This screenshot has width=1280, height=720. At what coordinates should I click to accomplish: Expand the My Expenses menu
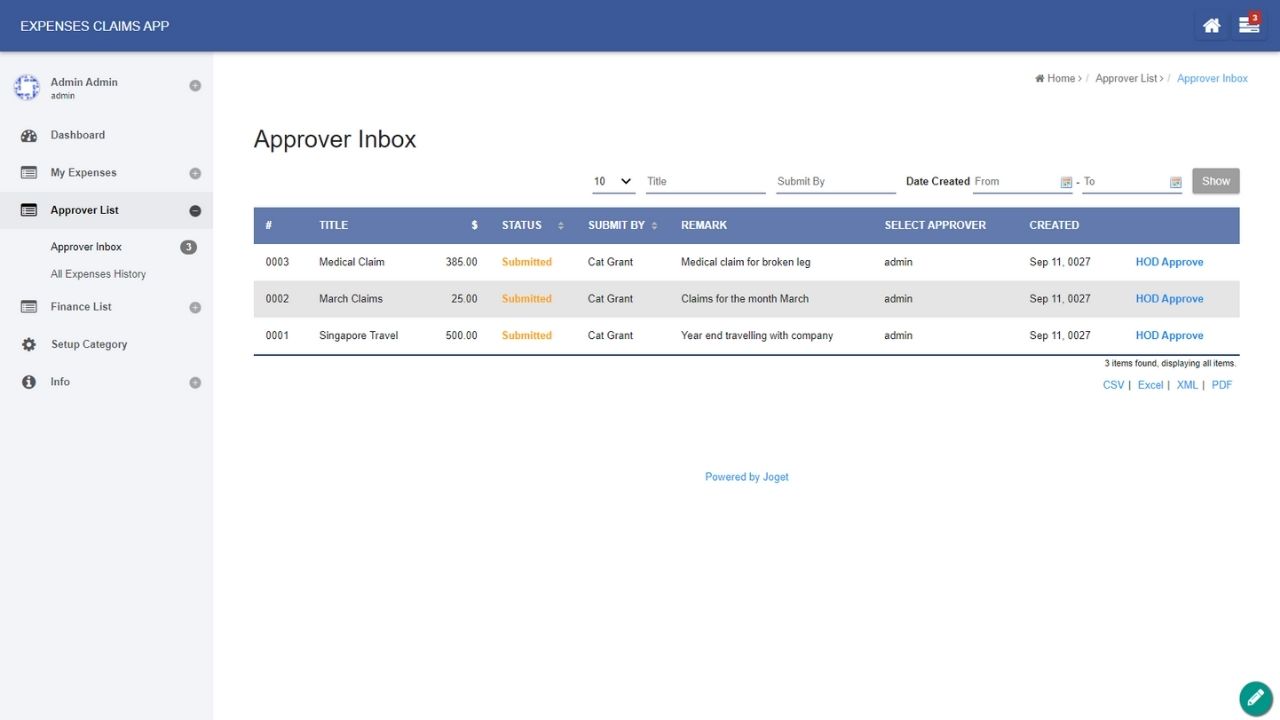coord(195,173)
